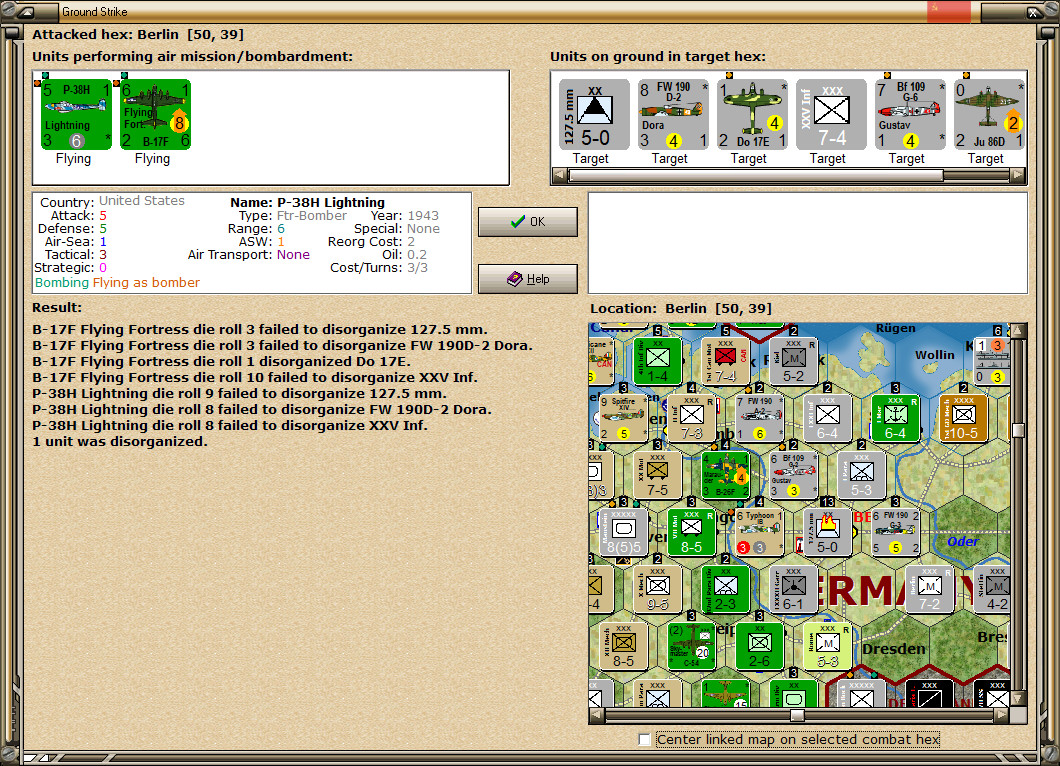This screenshot has height=766, width=1060.
Task: Click the map vertical scrollbar down arrow
Action: (x=1018, y=698)
